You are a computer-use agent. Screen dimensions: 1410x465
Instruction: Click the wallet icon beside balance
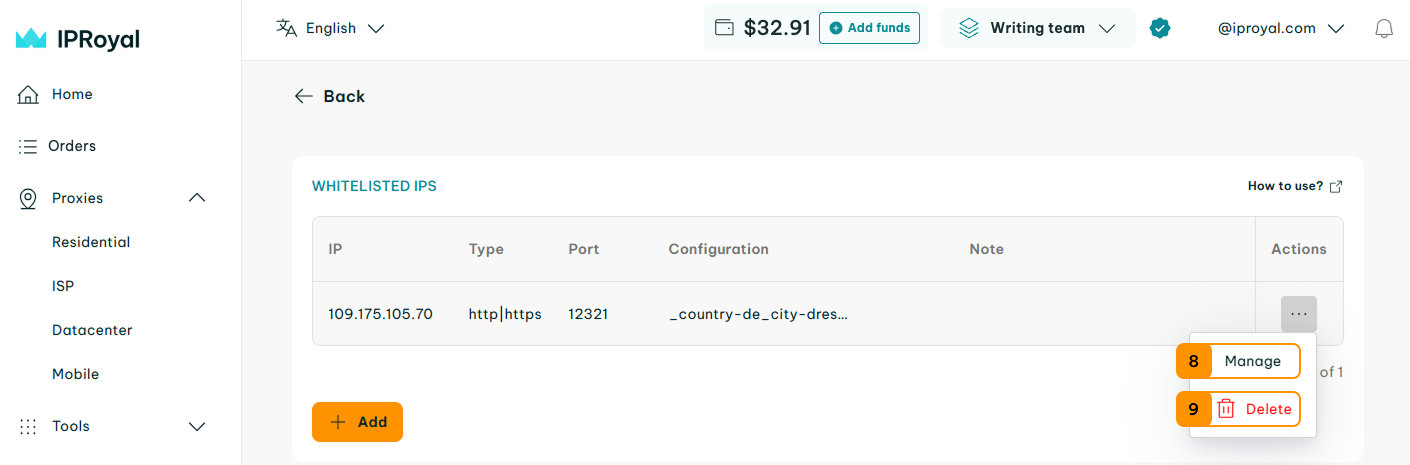point(724,28)
